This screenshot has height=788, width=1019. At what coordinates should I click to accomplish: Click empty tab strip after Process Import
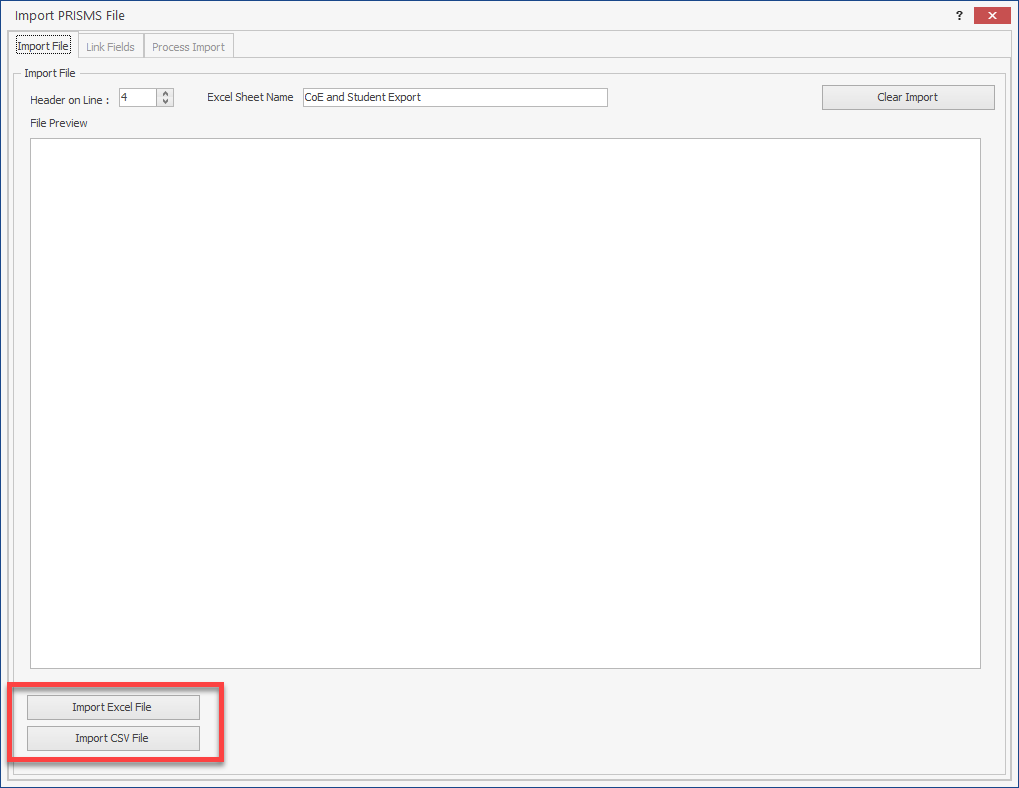coord(600,47)
